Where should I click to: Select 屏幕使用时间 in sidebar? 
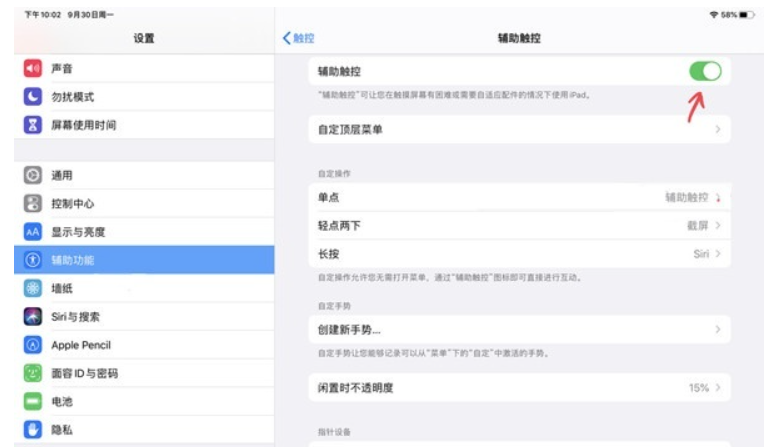tap(144, 125)
